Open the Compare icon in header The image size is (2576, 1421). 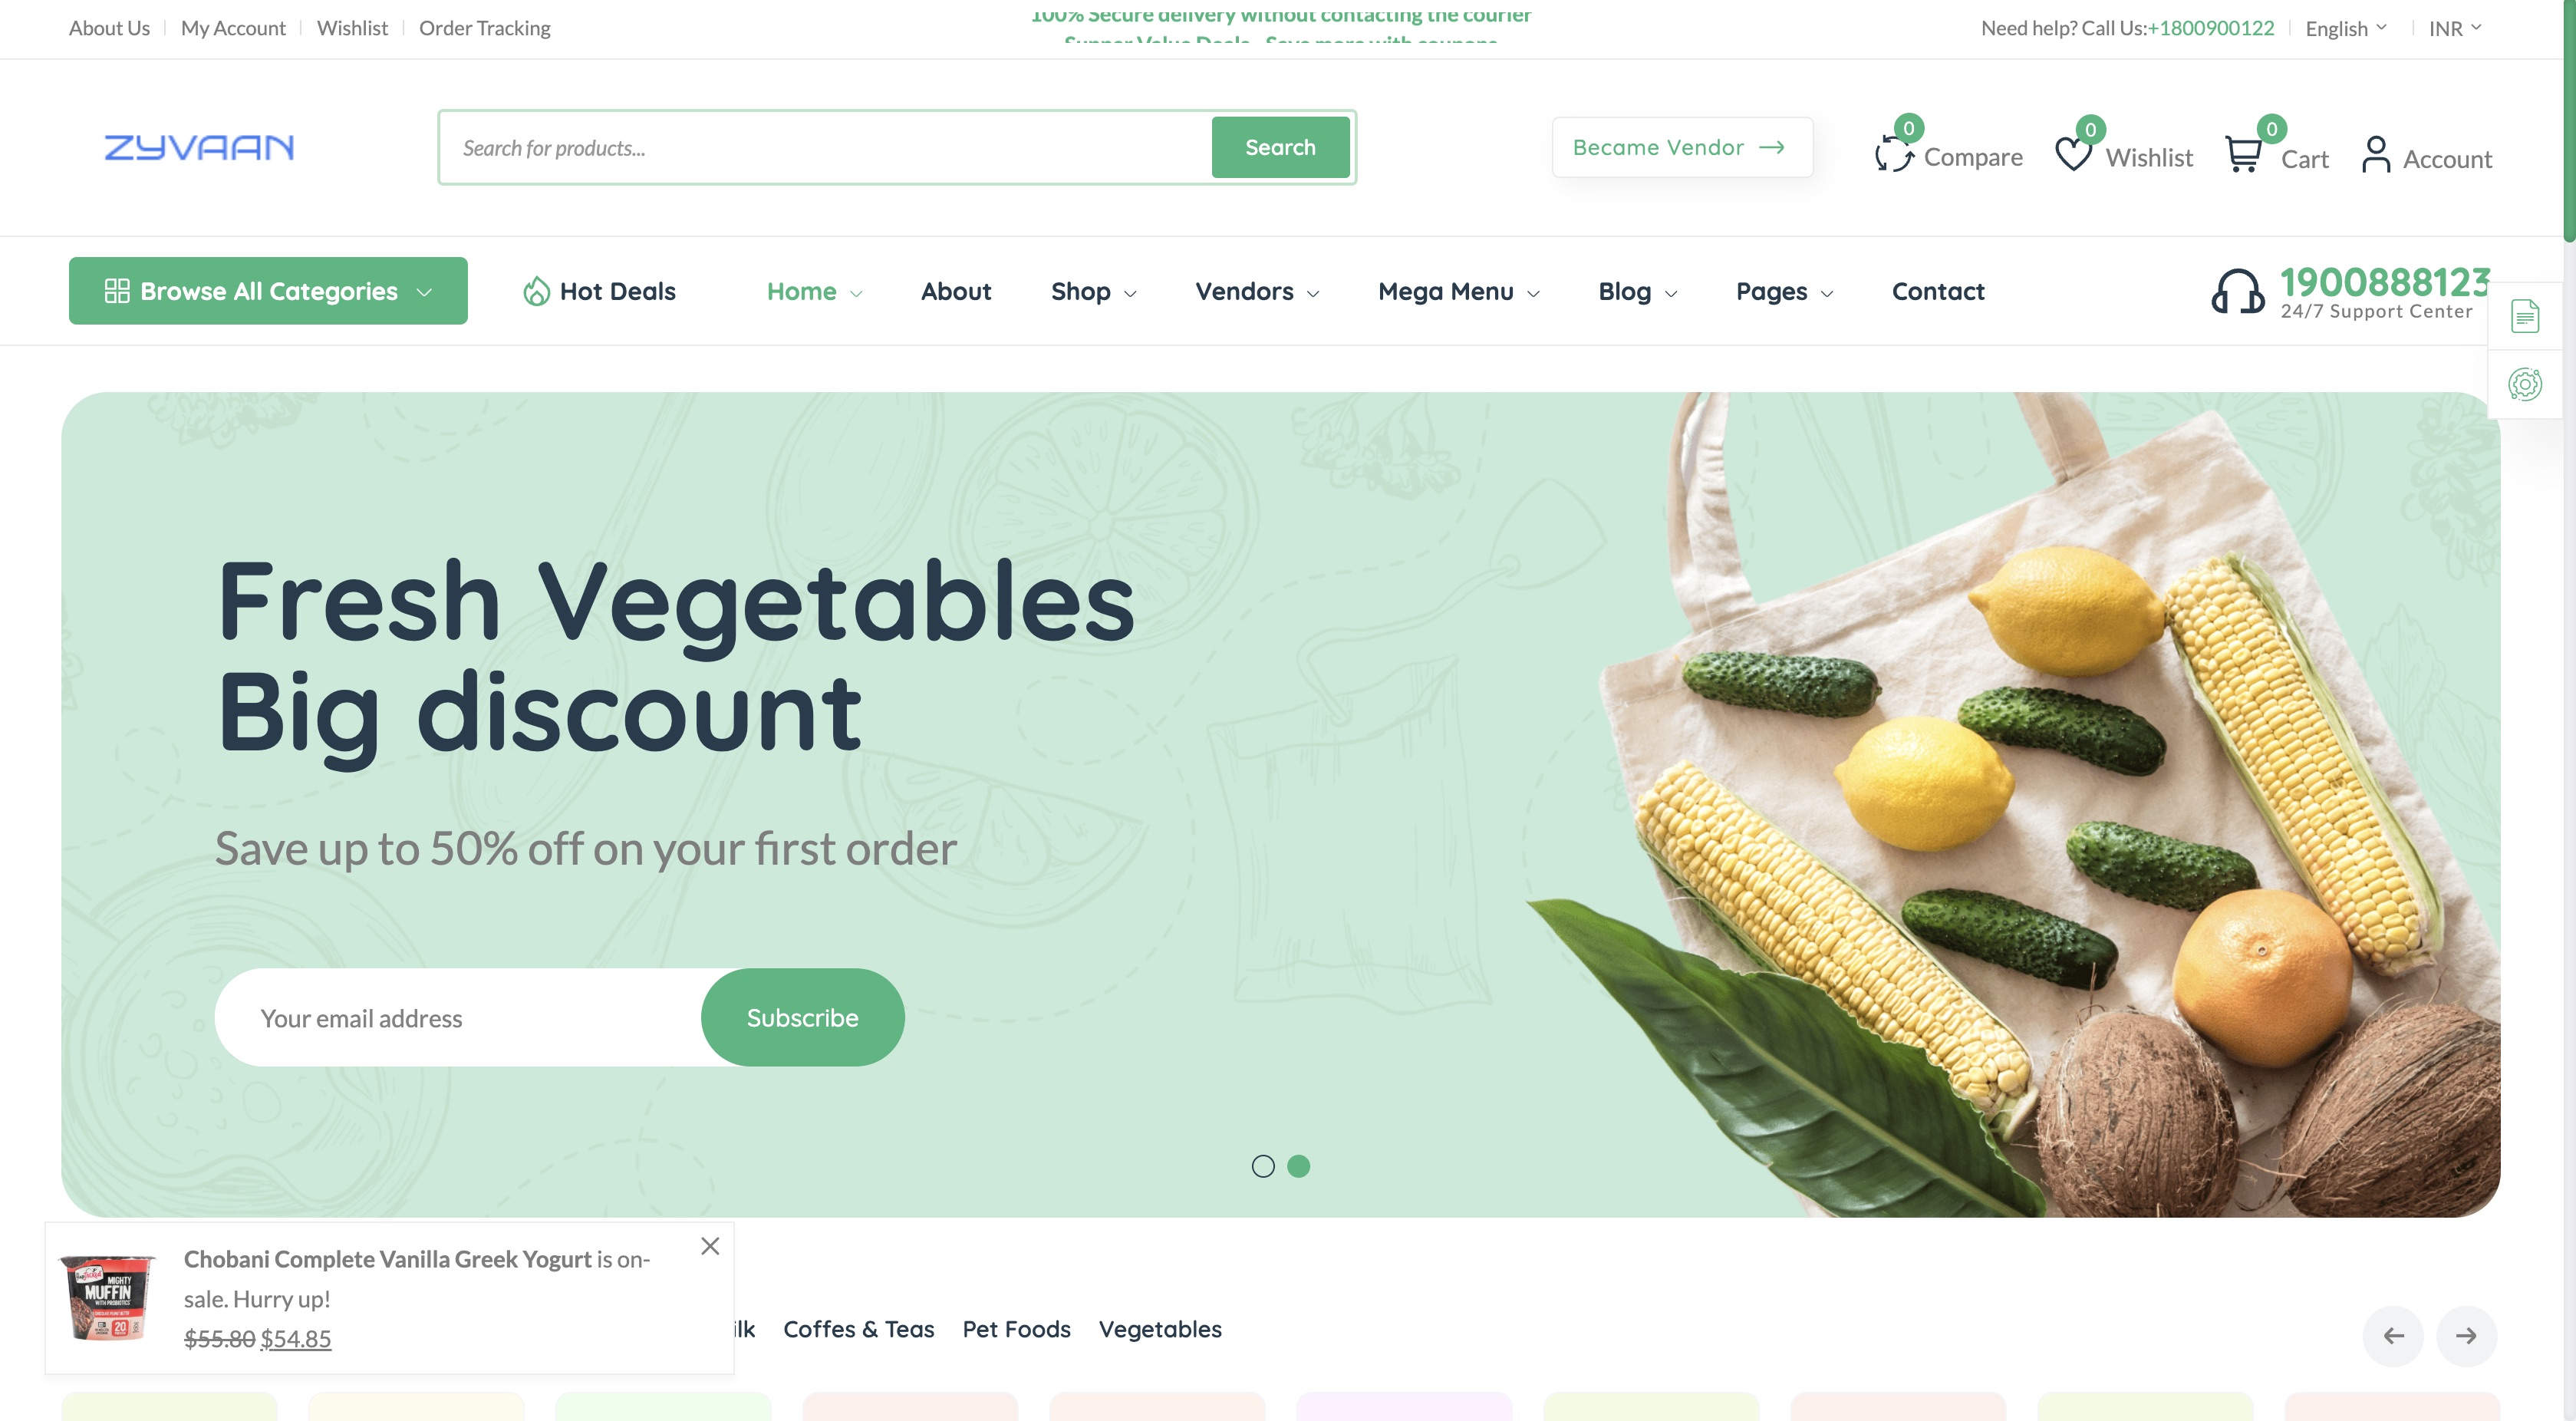coord(1894,154)
